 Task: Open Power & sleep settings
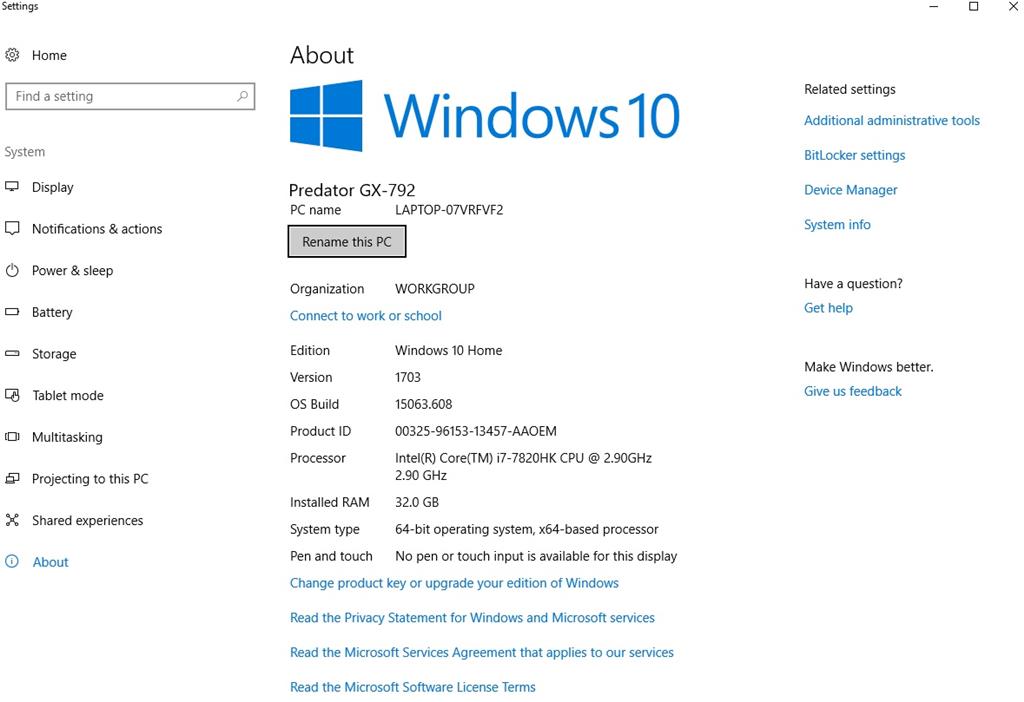72,270
